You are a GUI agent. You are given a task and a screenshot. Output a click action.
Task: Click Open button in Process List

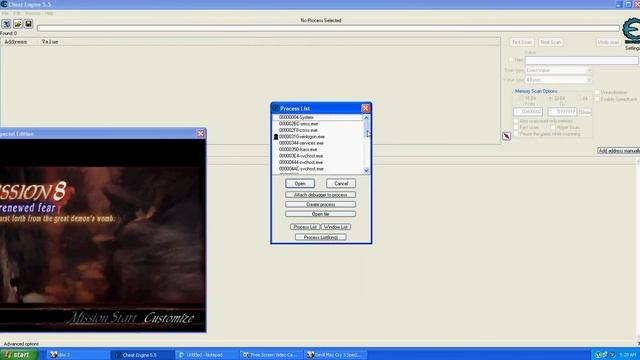click(x=300, y=184)
